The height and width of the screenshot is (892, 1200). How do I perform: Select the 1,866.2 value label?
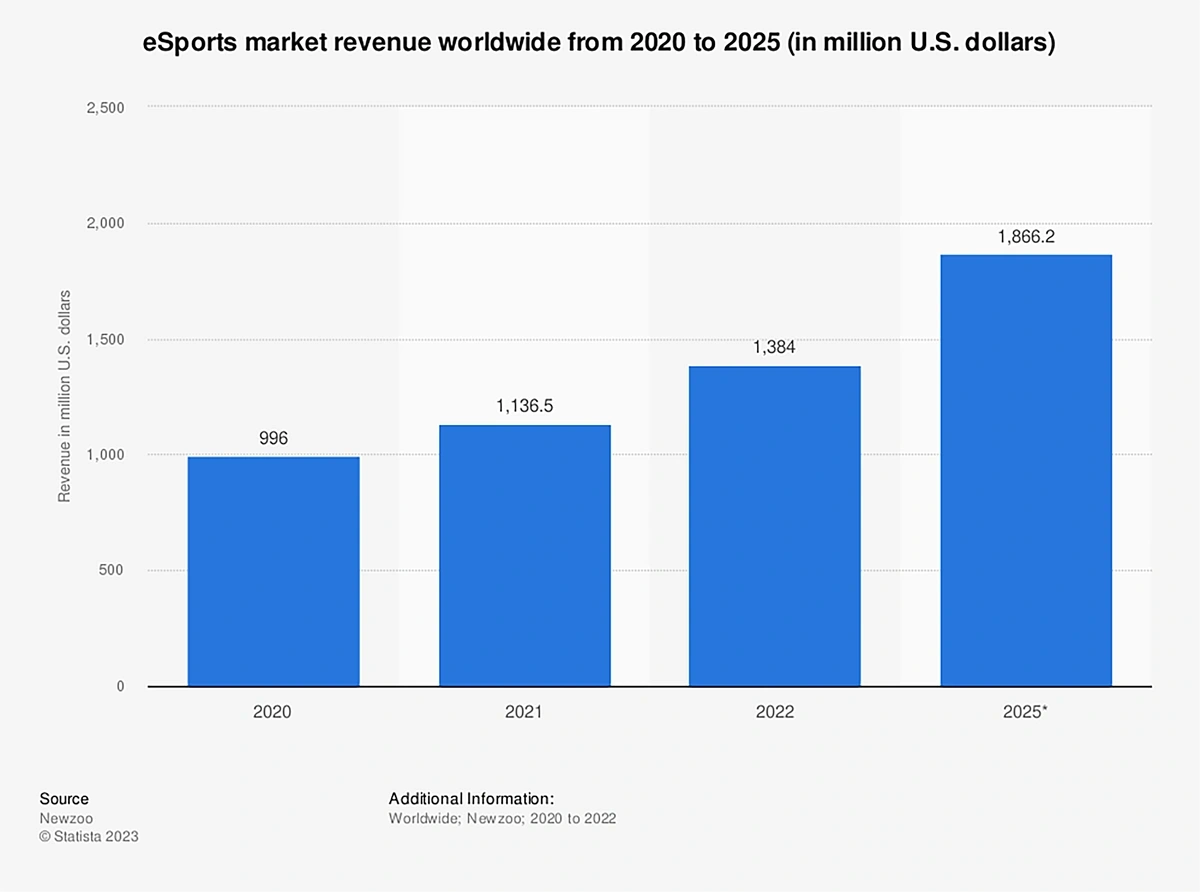coord(1026,237)
